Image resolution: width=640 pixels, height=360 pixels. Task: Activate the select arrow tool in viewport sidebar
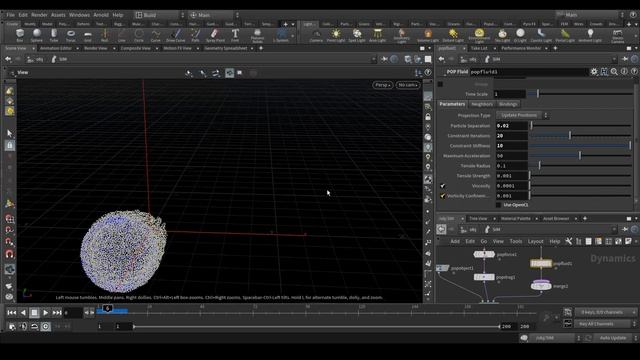10,133
